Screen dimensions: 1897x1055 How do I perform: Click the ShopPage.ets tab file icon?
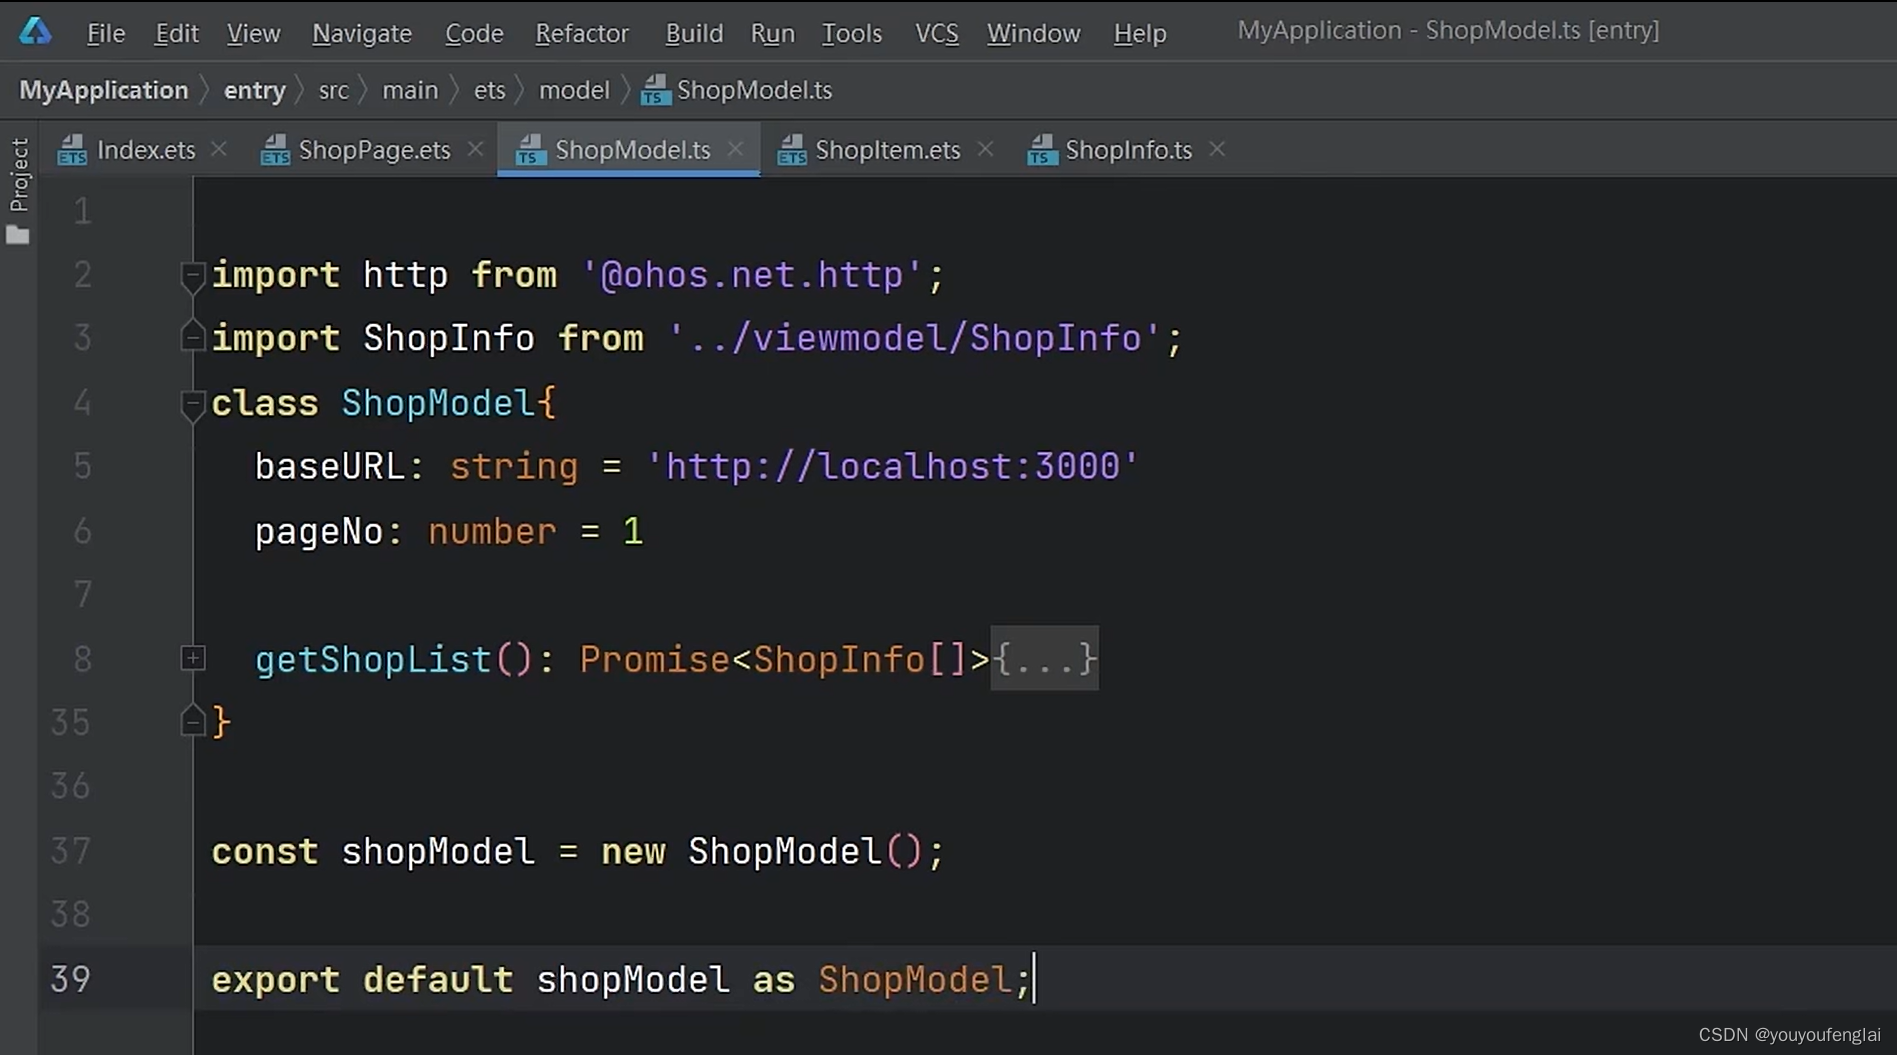pyautogui.click(x=275, y=150)
